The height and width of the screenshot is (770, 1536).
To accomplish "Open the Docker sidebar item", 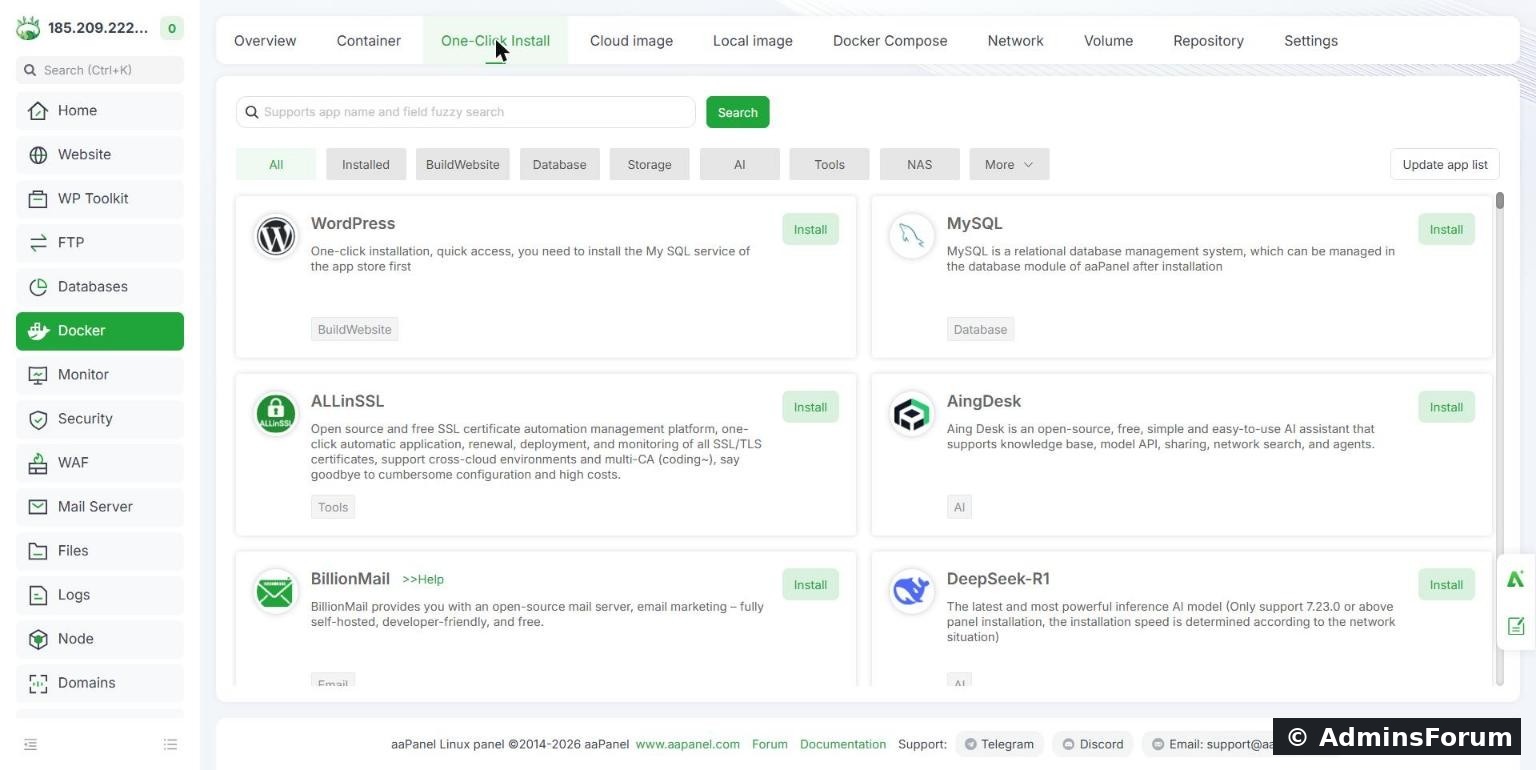I will tap(100, 331).
